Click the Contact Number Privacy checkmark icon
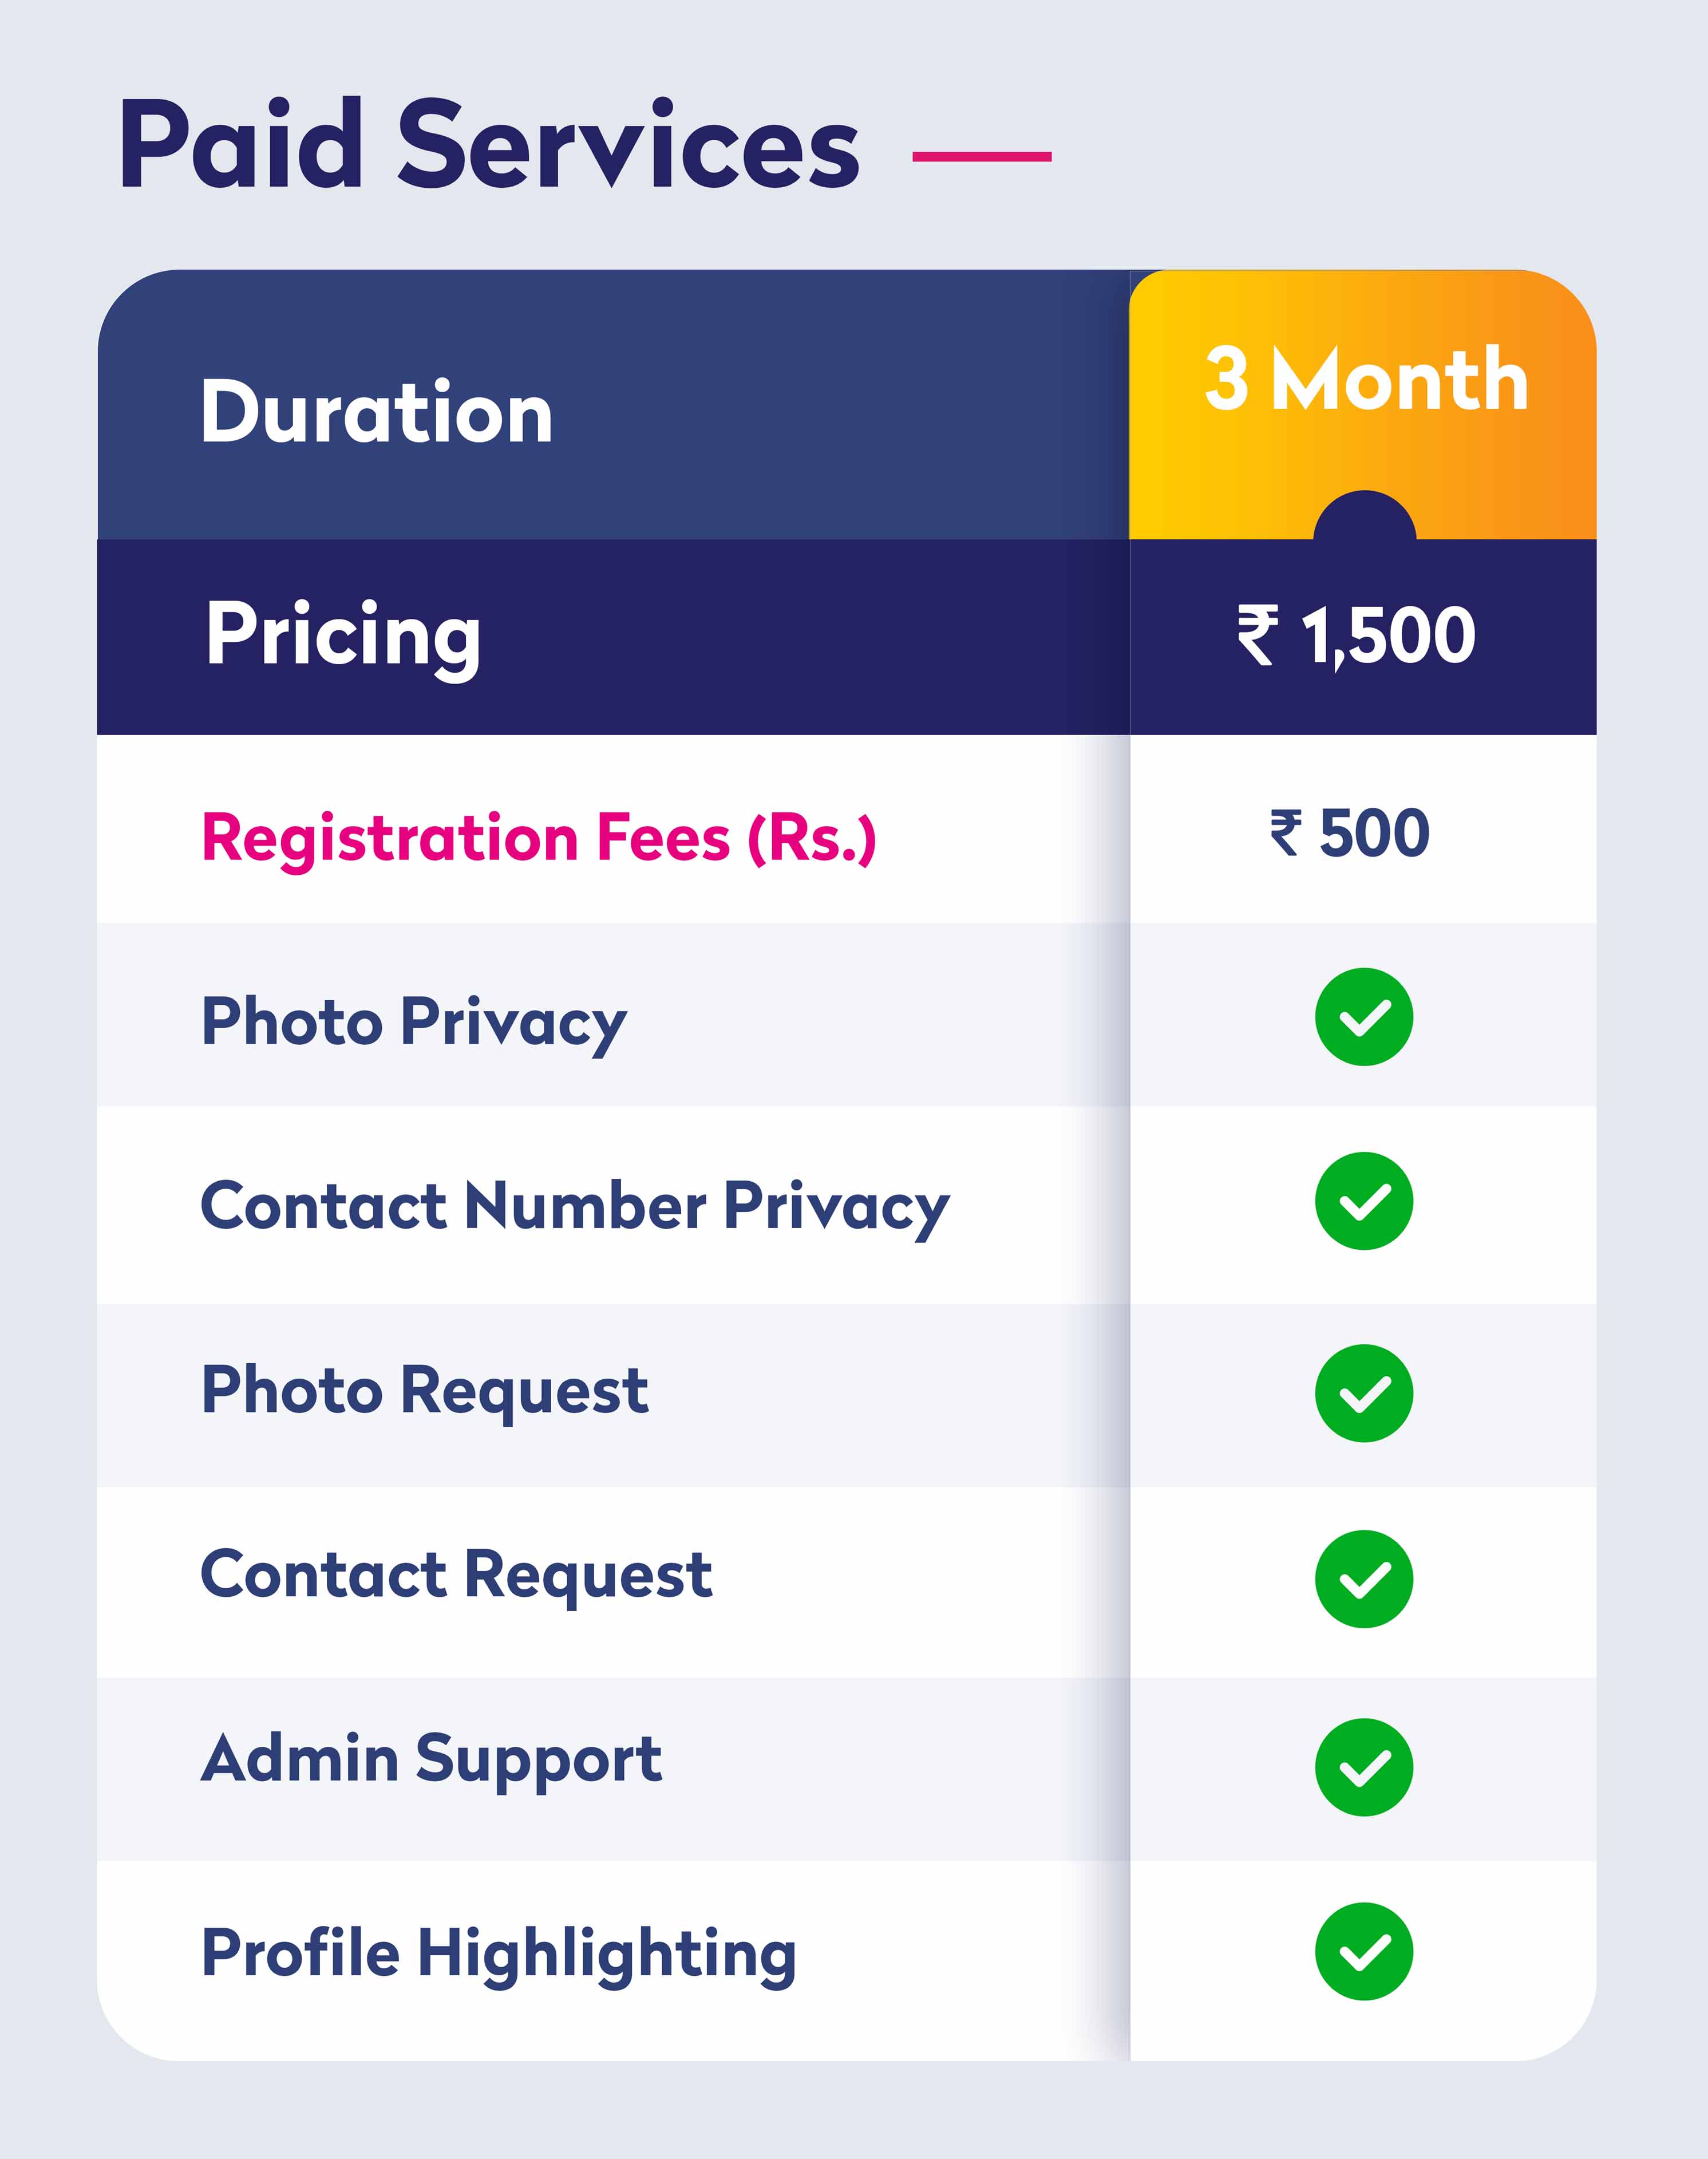Viewport: 1708px width, 2159px height. tap(1364, 1201)
